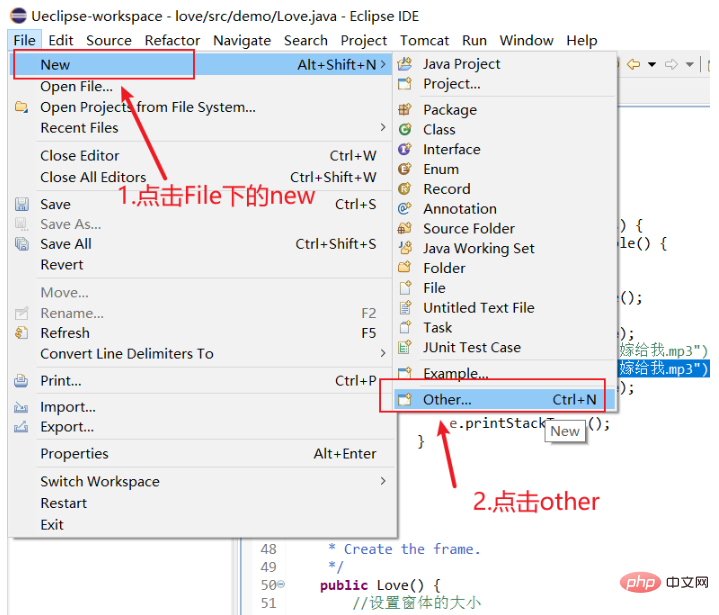The width and height of the screenshot is (719, 615).
Task: Click the Save All icon
Action: point(22,244)
